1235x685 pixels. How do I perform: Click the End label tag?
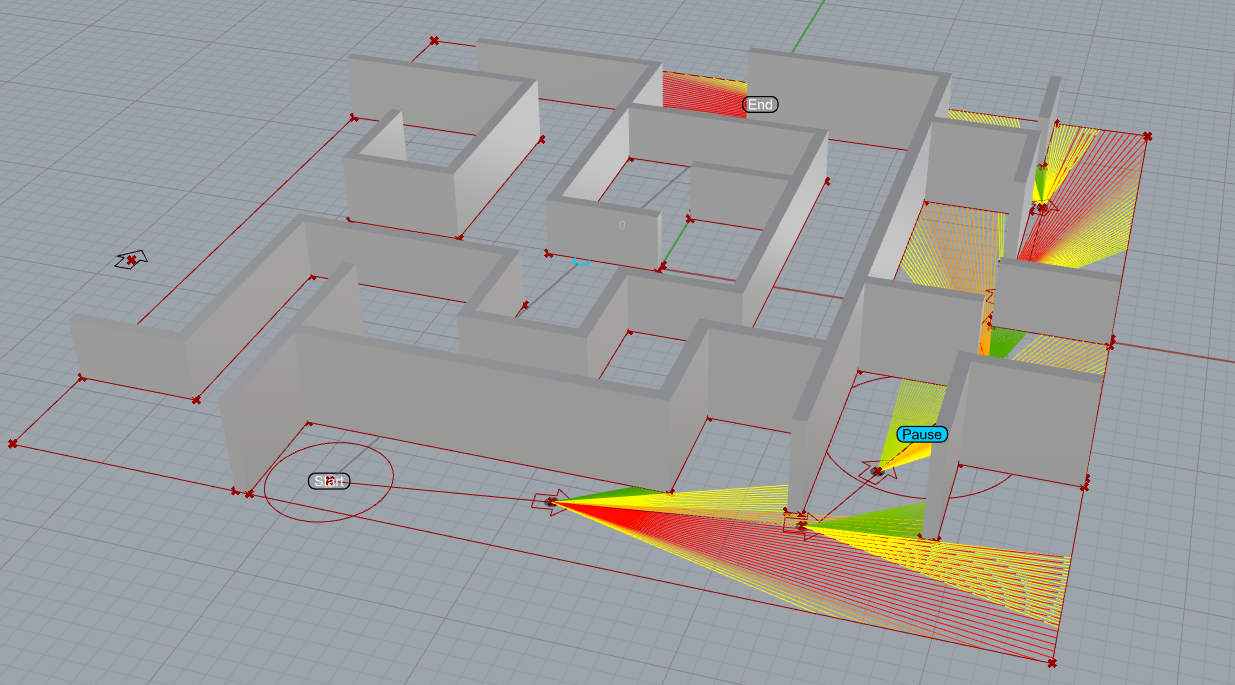tap(761, 104)
